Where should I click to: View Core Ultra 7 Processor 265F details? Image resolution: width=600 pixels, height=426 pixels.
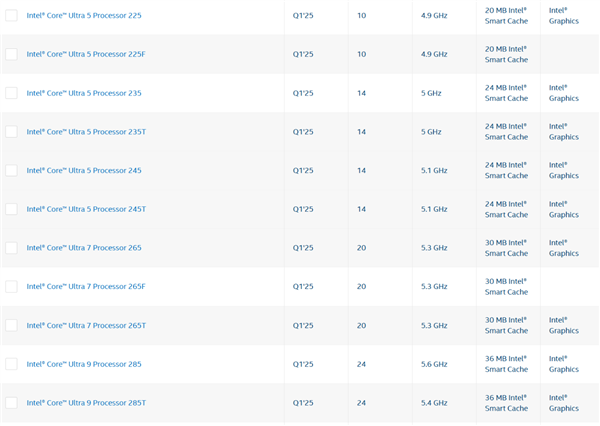(x=86, y=286)
